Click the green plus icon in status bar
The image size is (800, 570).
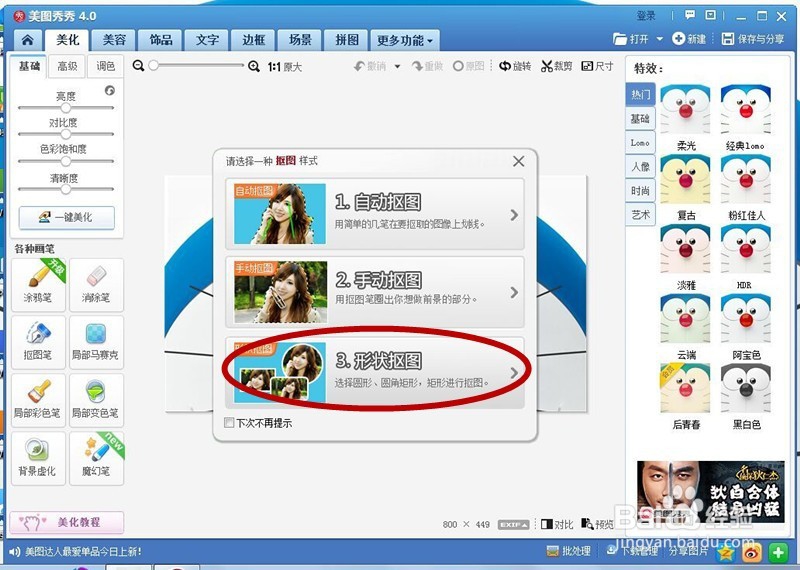[x=778, y=552]
